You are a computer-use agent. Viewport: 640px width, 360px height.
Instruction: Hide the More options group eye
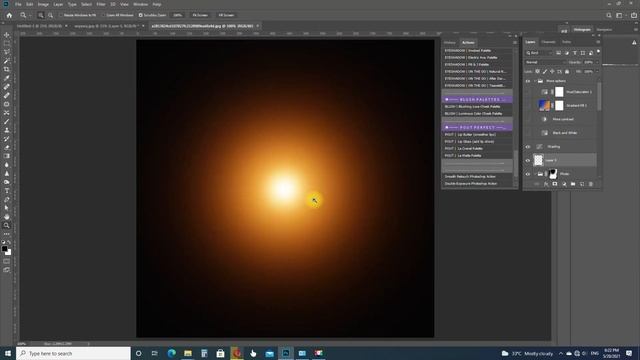click(x=528, y=81)
